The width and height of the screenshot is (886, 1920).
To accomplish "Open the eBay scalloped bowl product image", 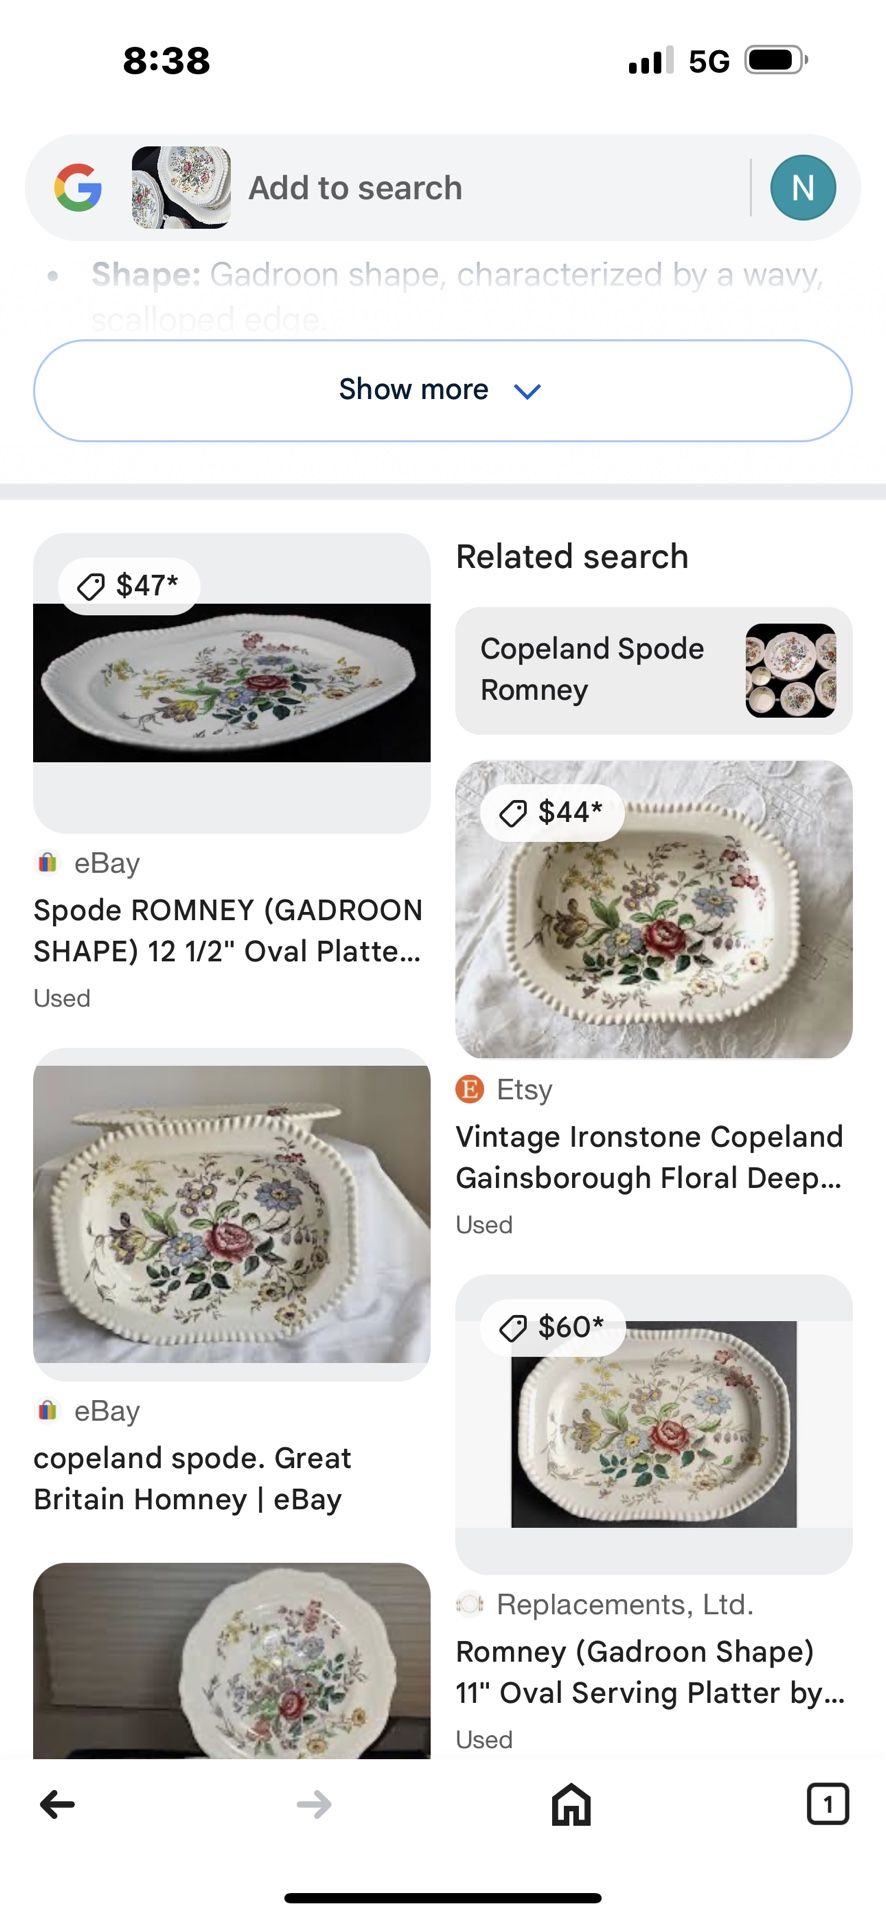I will click(x=232, y=1215).
